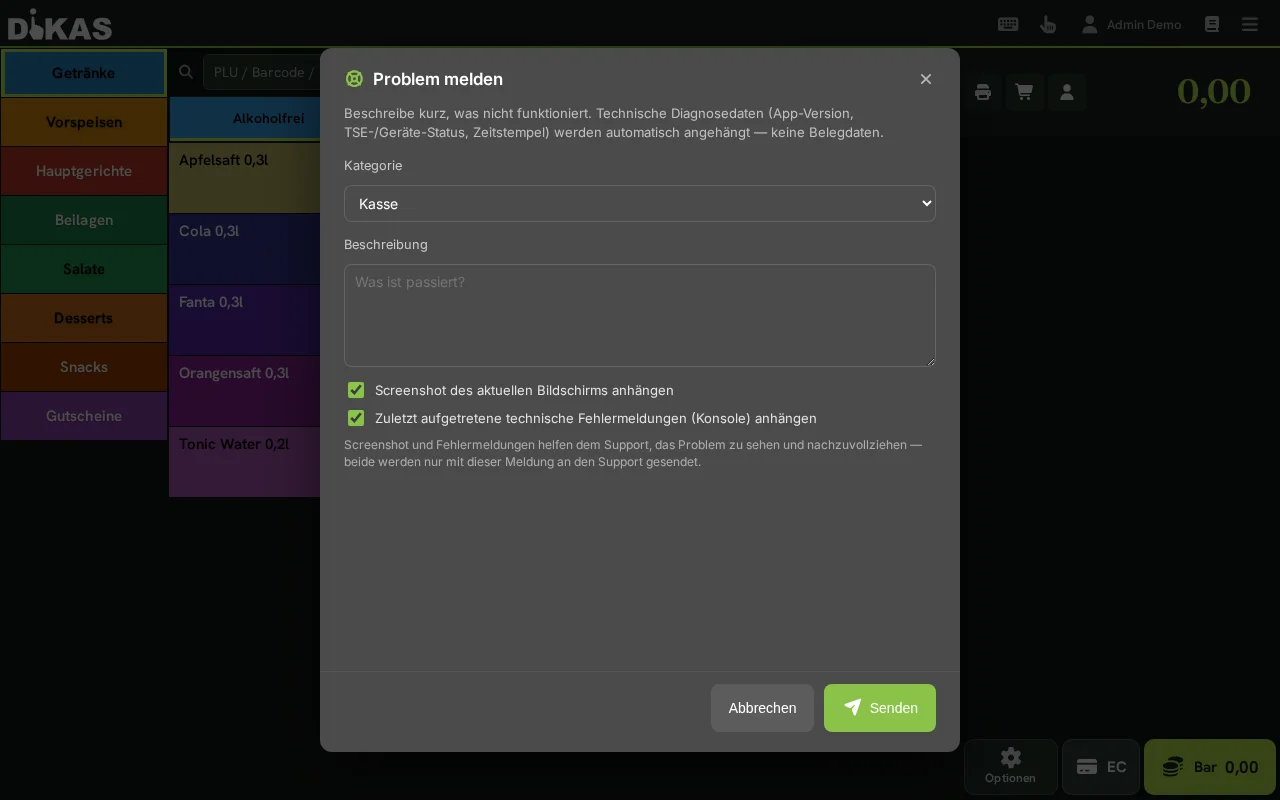Select the Gutscheine category

(84, 416)
